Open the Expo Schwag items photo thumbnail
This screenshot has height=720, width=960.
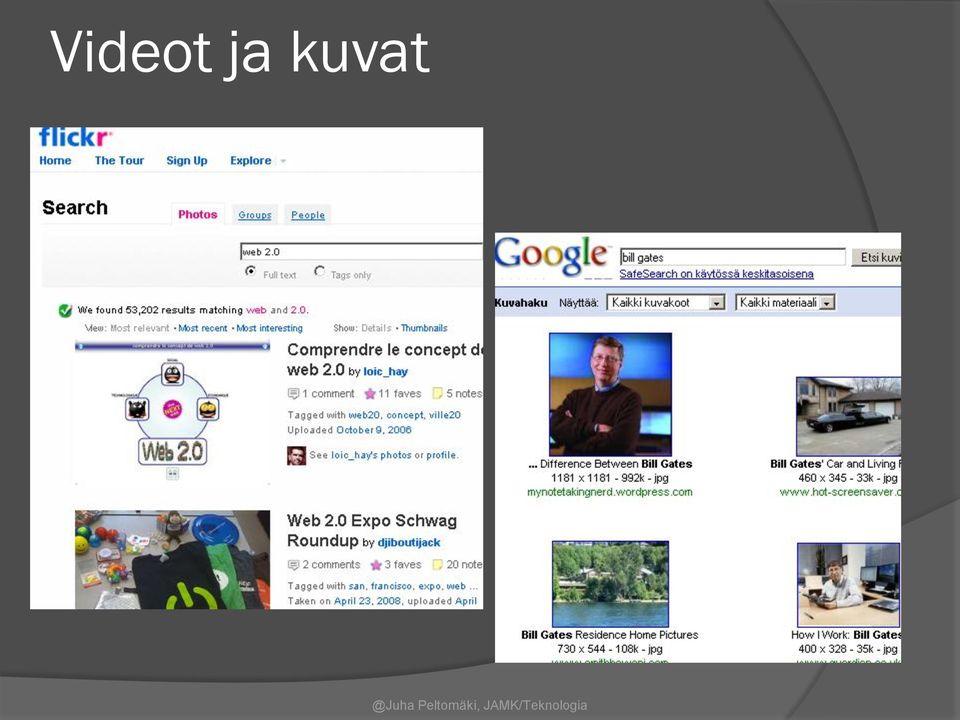click(173, 560)
